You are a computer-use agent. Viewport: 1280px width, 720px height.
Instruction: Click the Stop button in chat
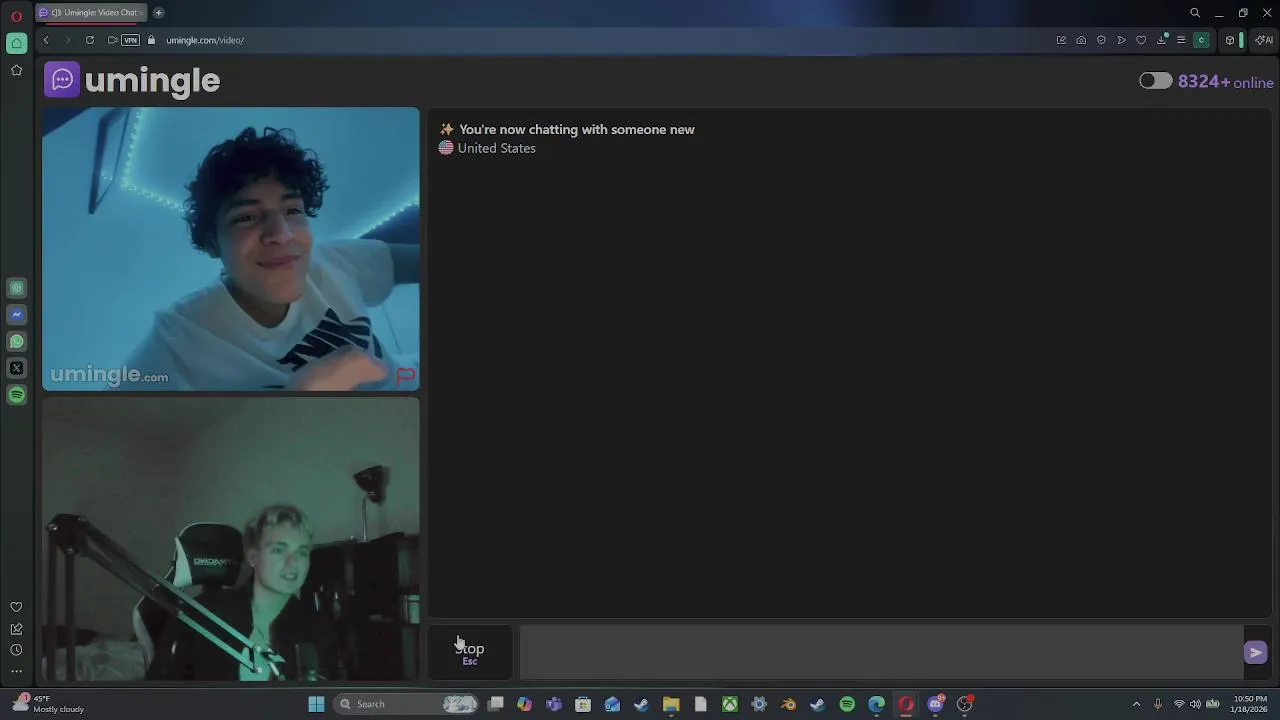[470, 652]
